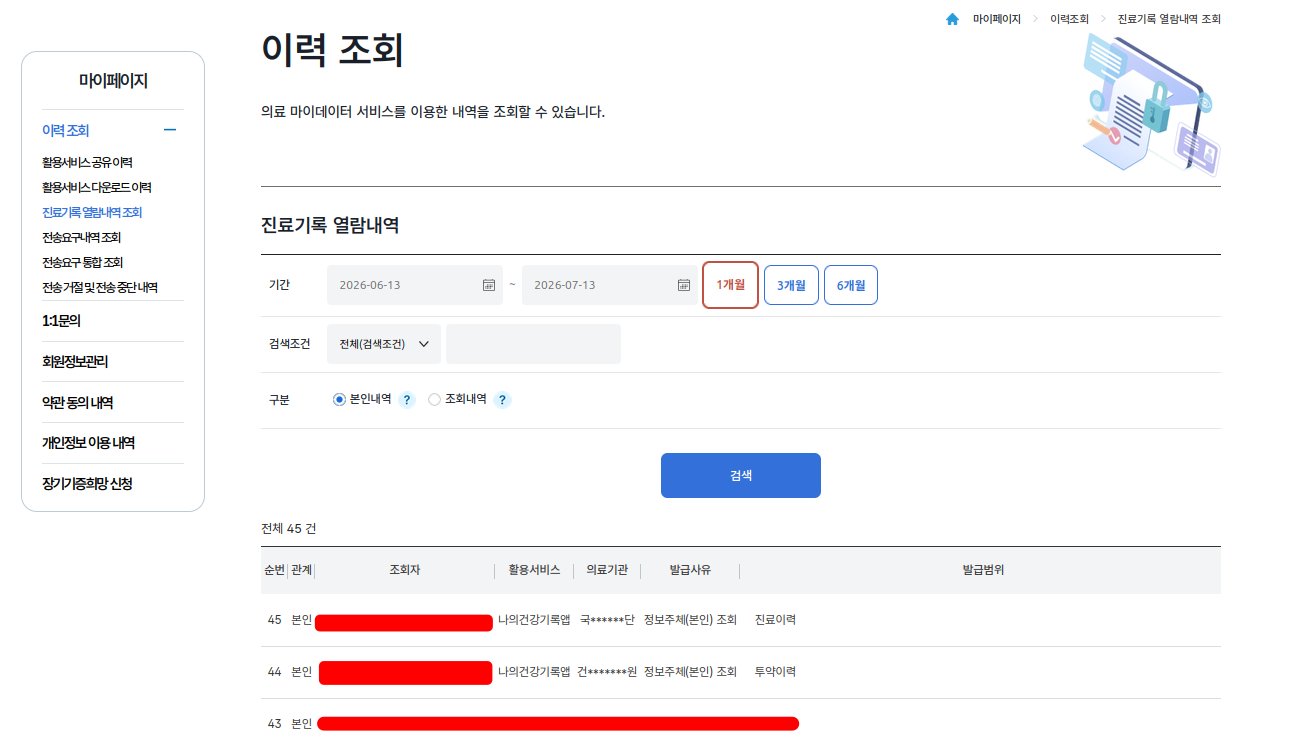Go to 장기기증희망 신청 menu
This screenshot has height=737, width=1301.
tap(87, 484)
